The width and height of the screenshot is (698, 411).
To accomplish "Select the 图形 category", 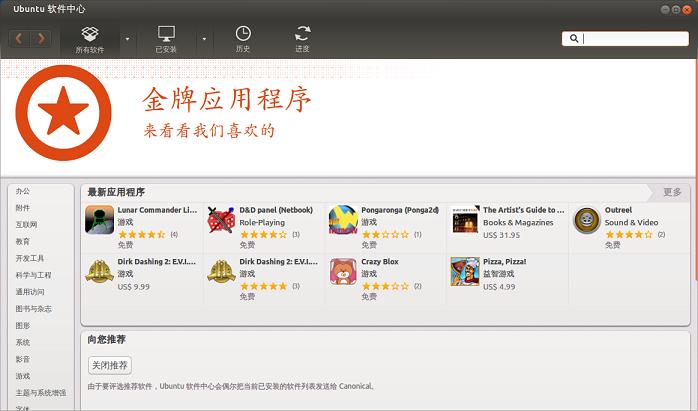I will (x=23, y=326).
